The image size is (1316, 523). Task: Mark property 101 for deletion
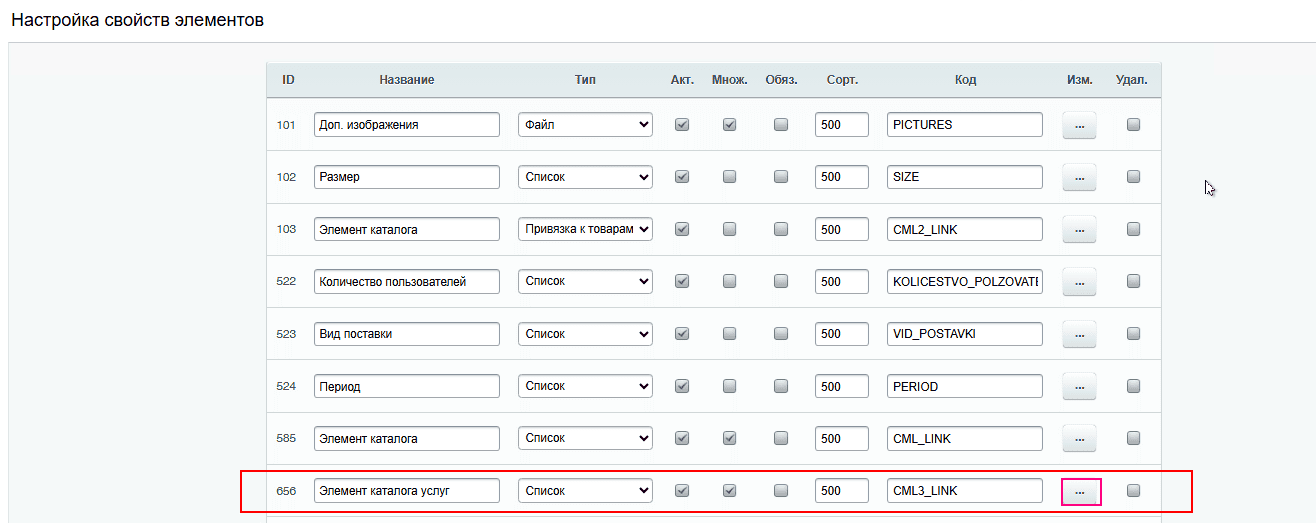click(1133, 125)
